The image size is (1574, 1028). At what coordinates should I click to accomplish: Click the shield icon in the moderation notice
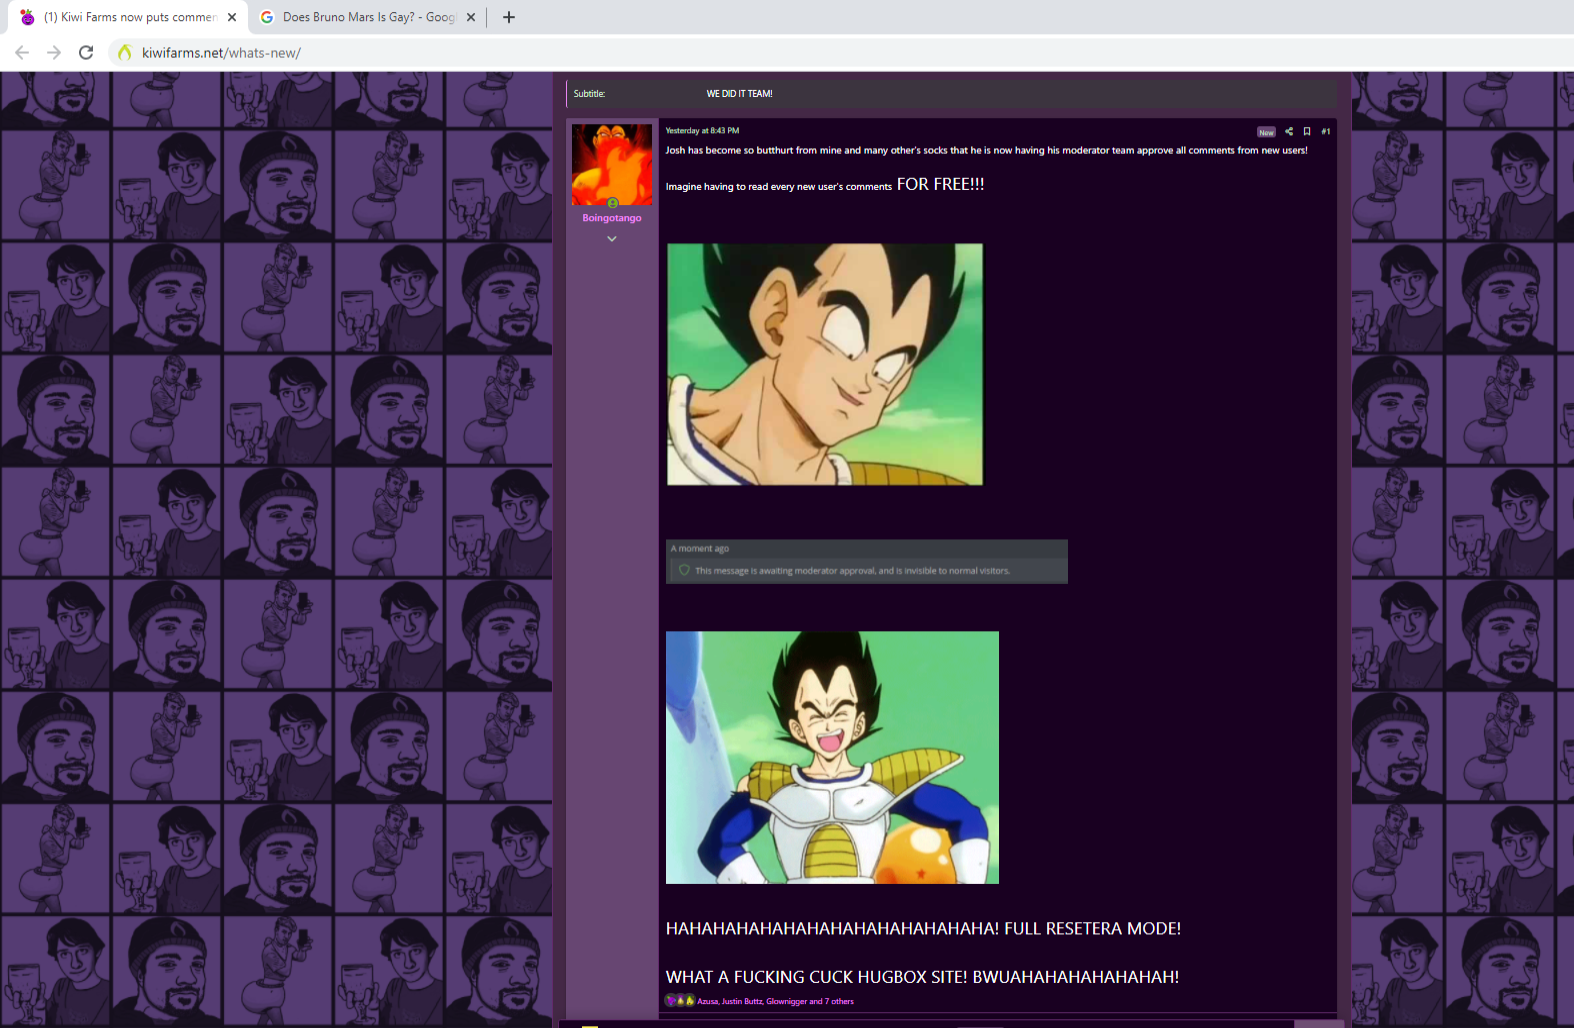point(684,570)
